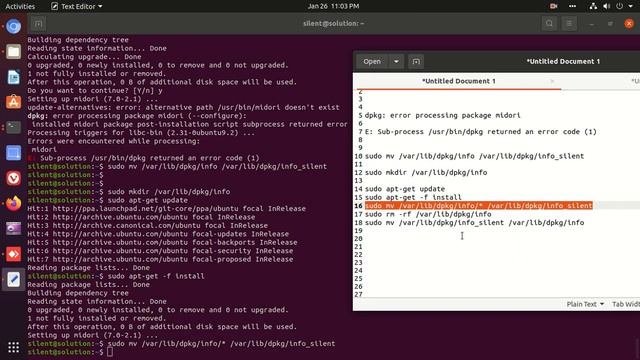Click editor line 'sudo apt-get -f install'
640x360 pixels.
[x=413, y=197]
